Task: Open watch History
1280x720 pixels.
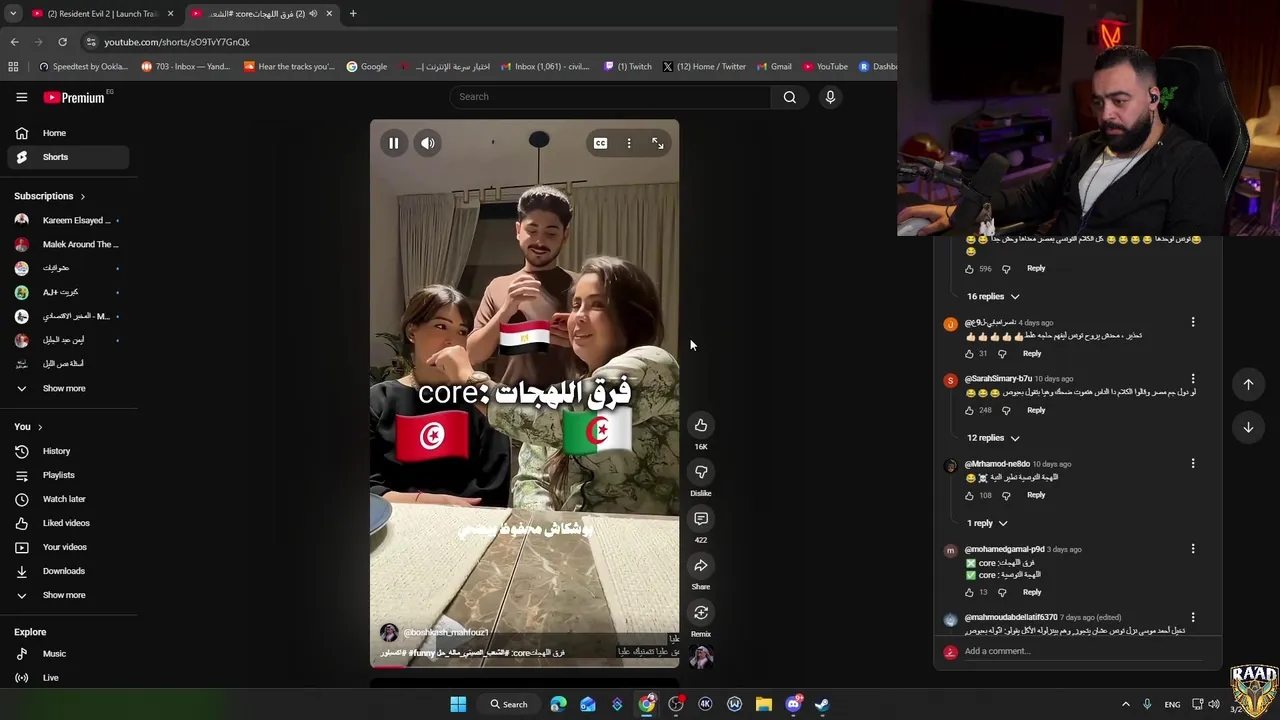Action: click(69, 451)
